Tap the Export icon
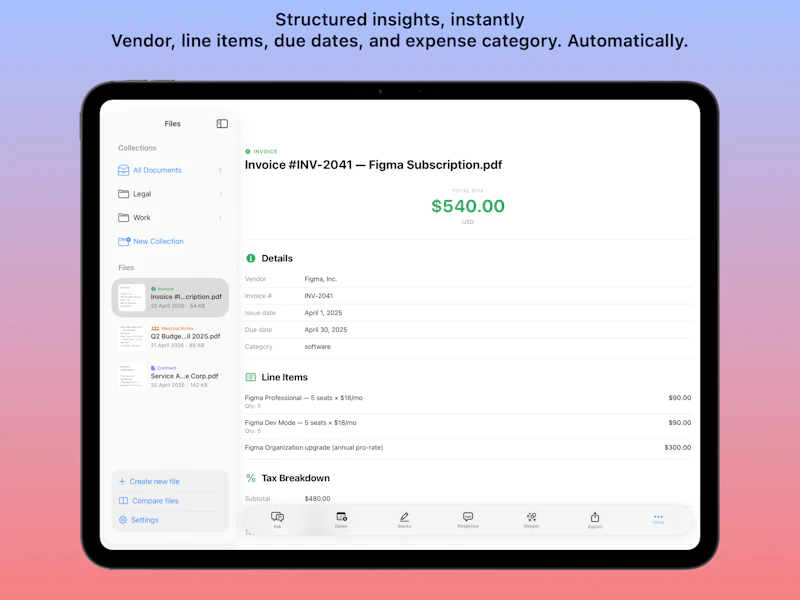The image size is (800, 600). click(594, 515)
